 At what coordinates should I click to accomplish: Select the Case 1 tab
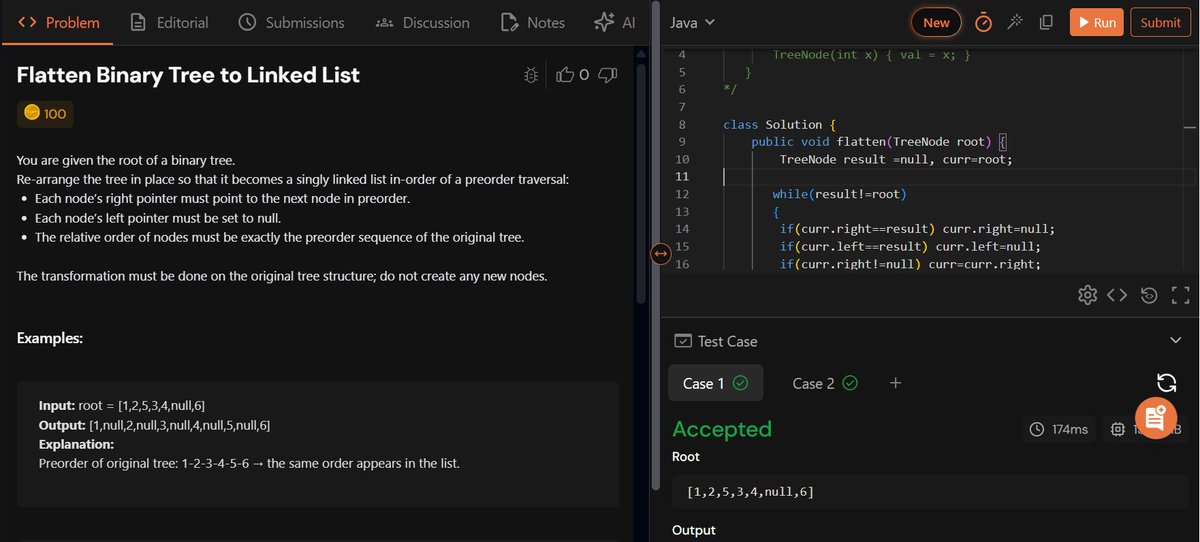(715, 383)
